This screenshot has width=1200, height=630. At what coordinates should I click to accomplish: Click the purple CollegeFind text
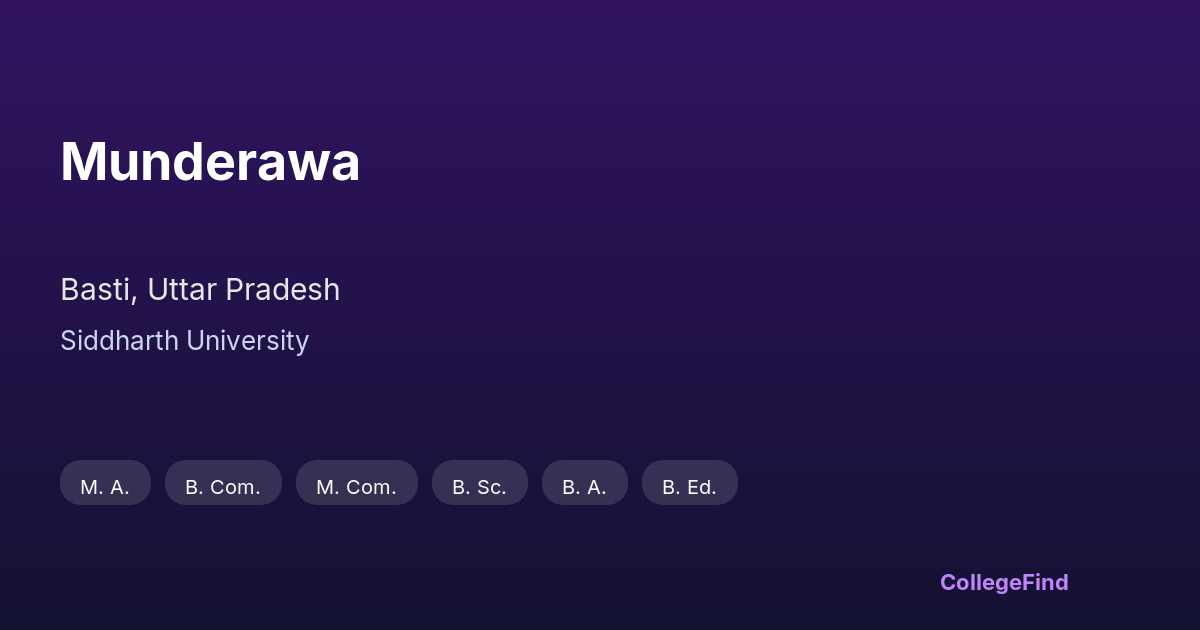1003,582
